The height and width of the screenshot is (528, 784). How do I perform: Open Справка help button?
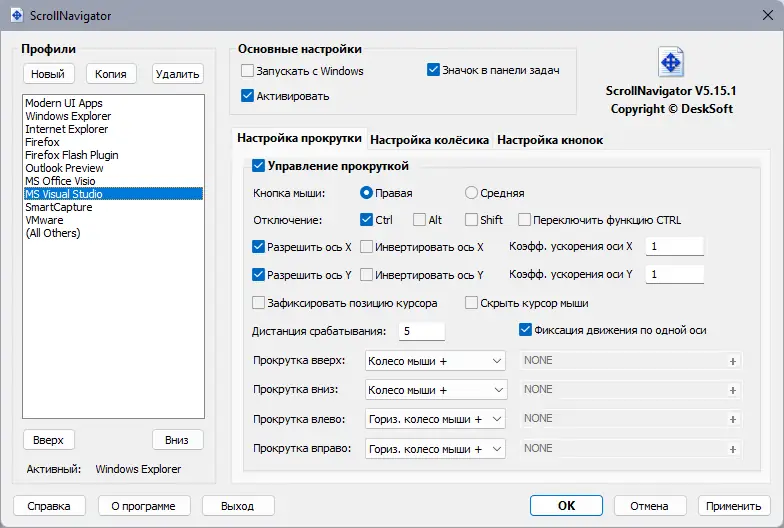click(49, 506)
